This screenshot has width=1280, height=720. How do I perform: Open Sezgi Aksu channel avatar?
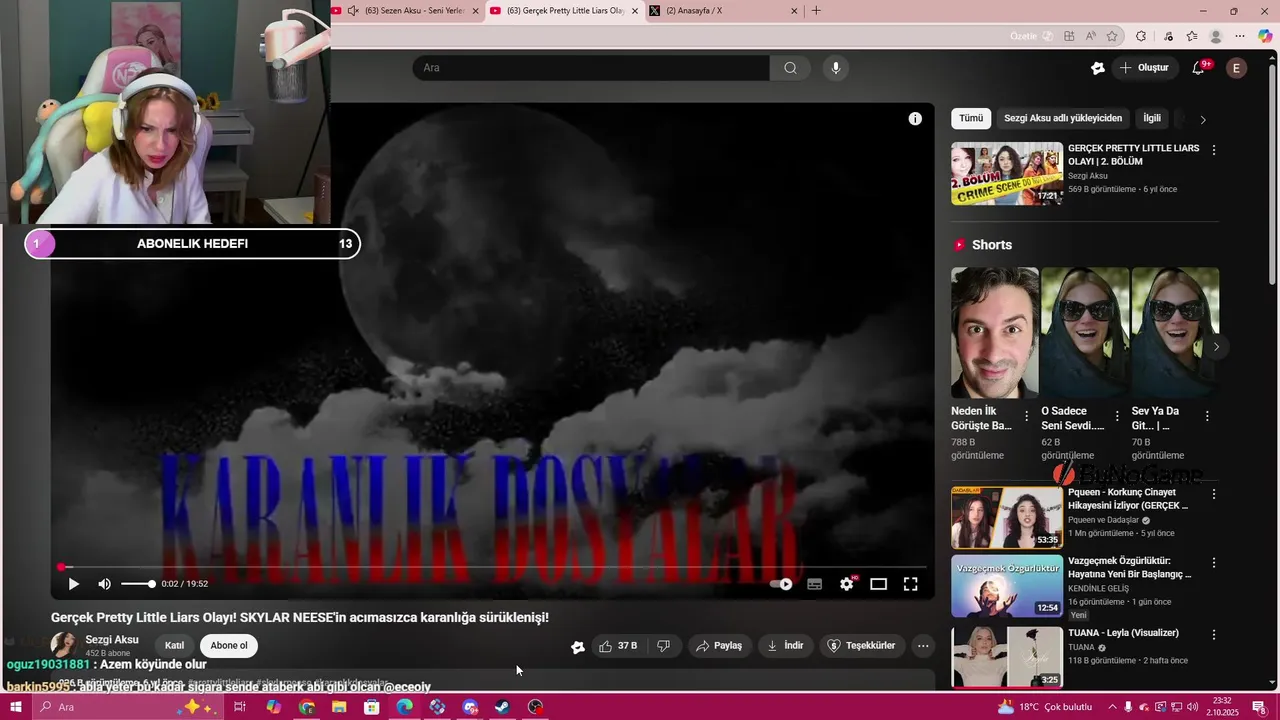click(x=64, y=645)
